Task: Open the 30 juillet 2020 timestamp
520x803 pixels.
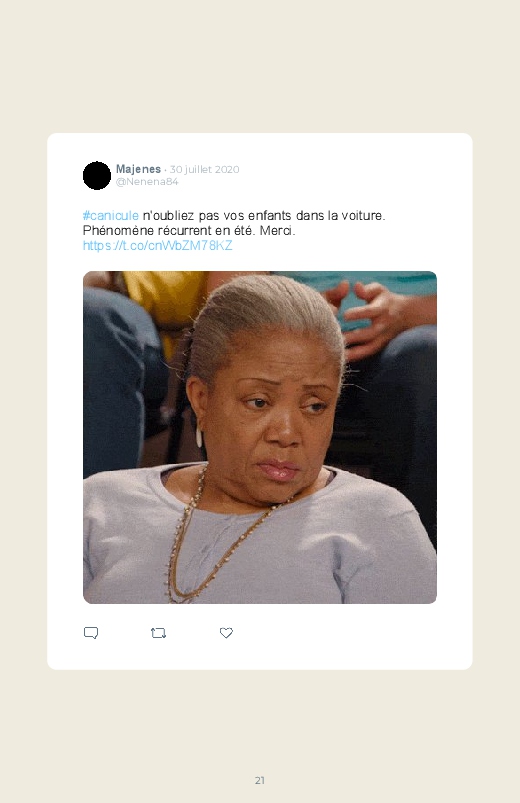Action: pos(204,170)
